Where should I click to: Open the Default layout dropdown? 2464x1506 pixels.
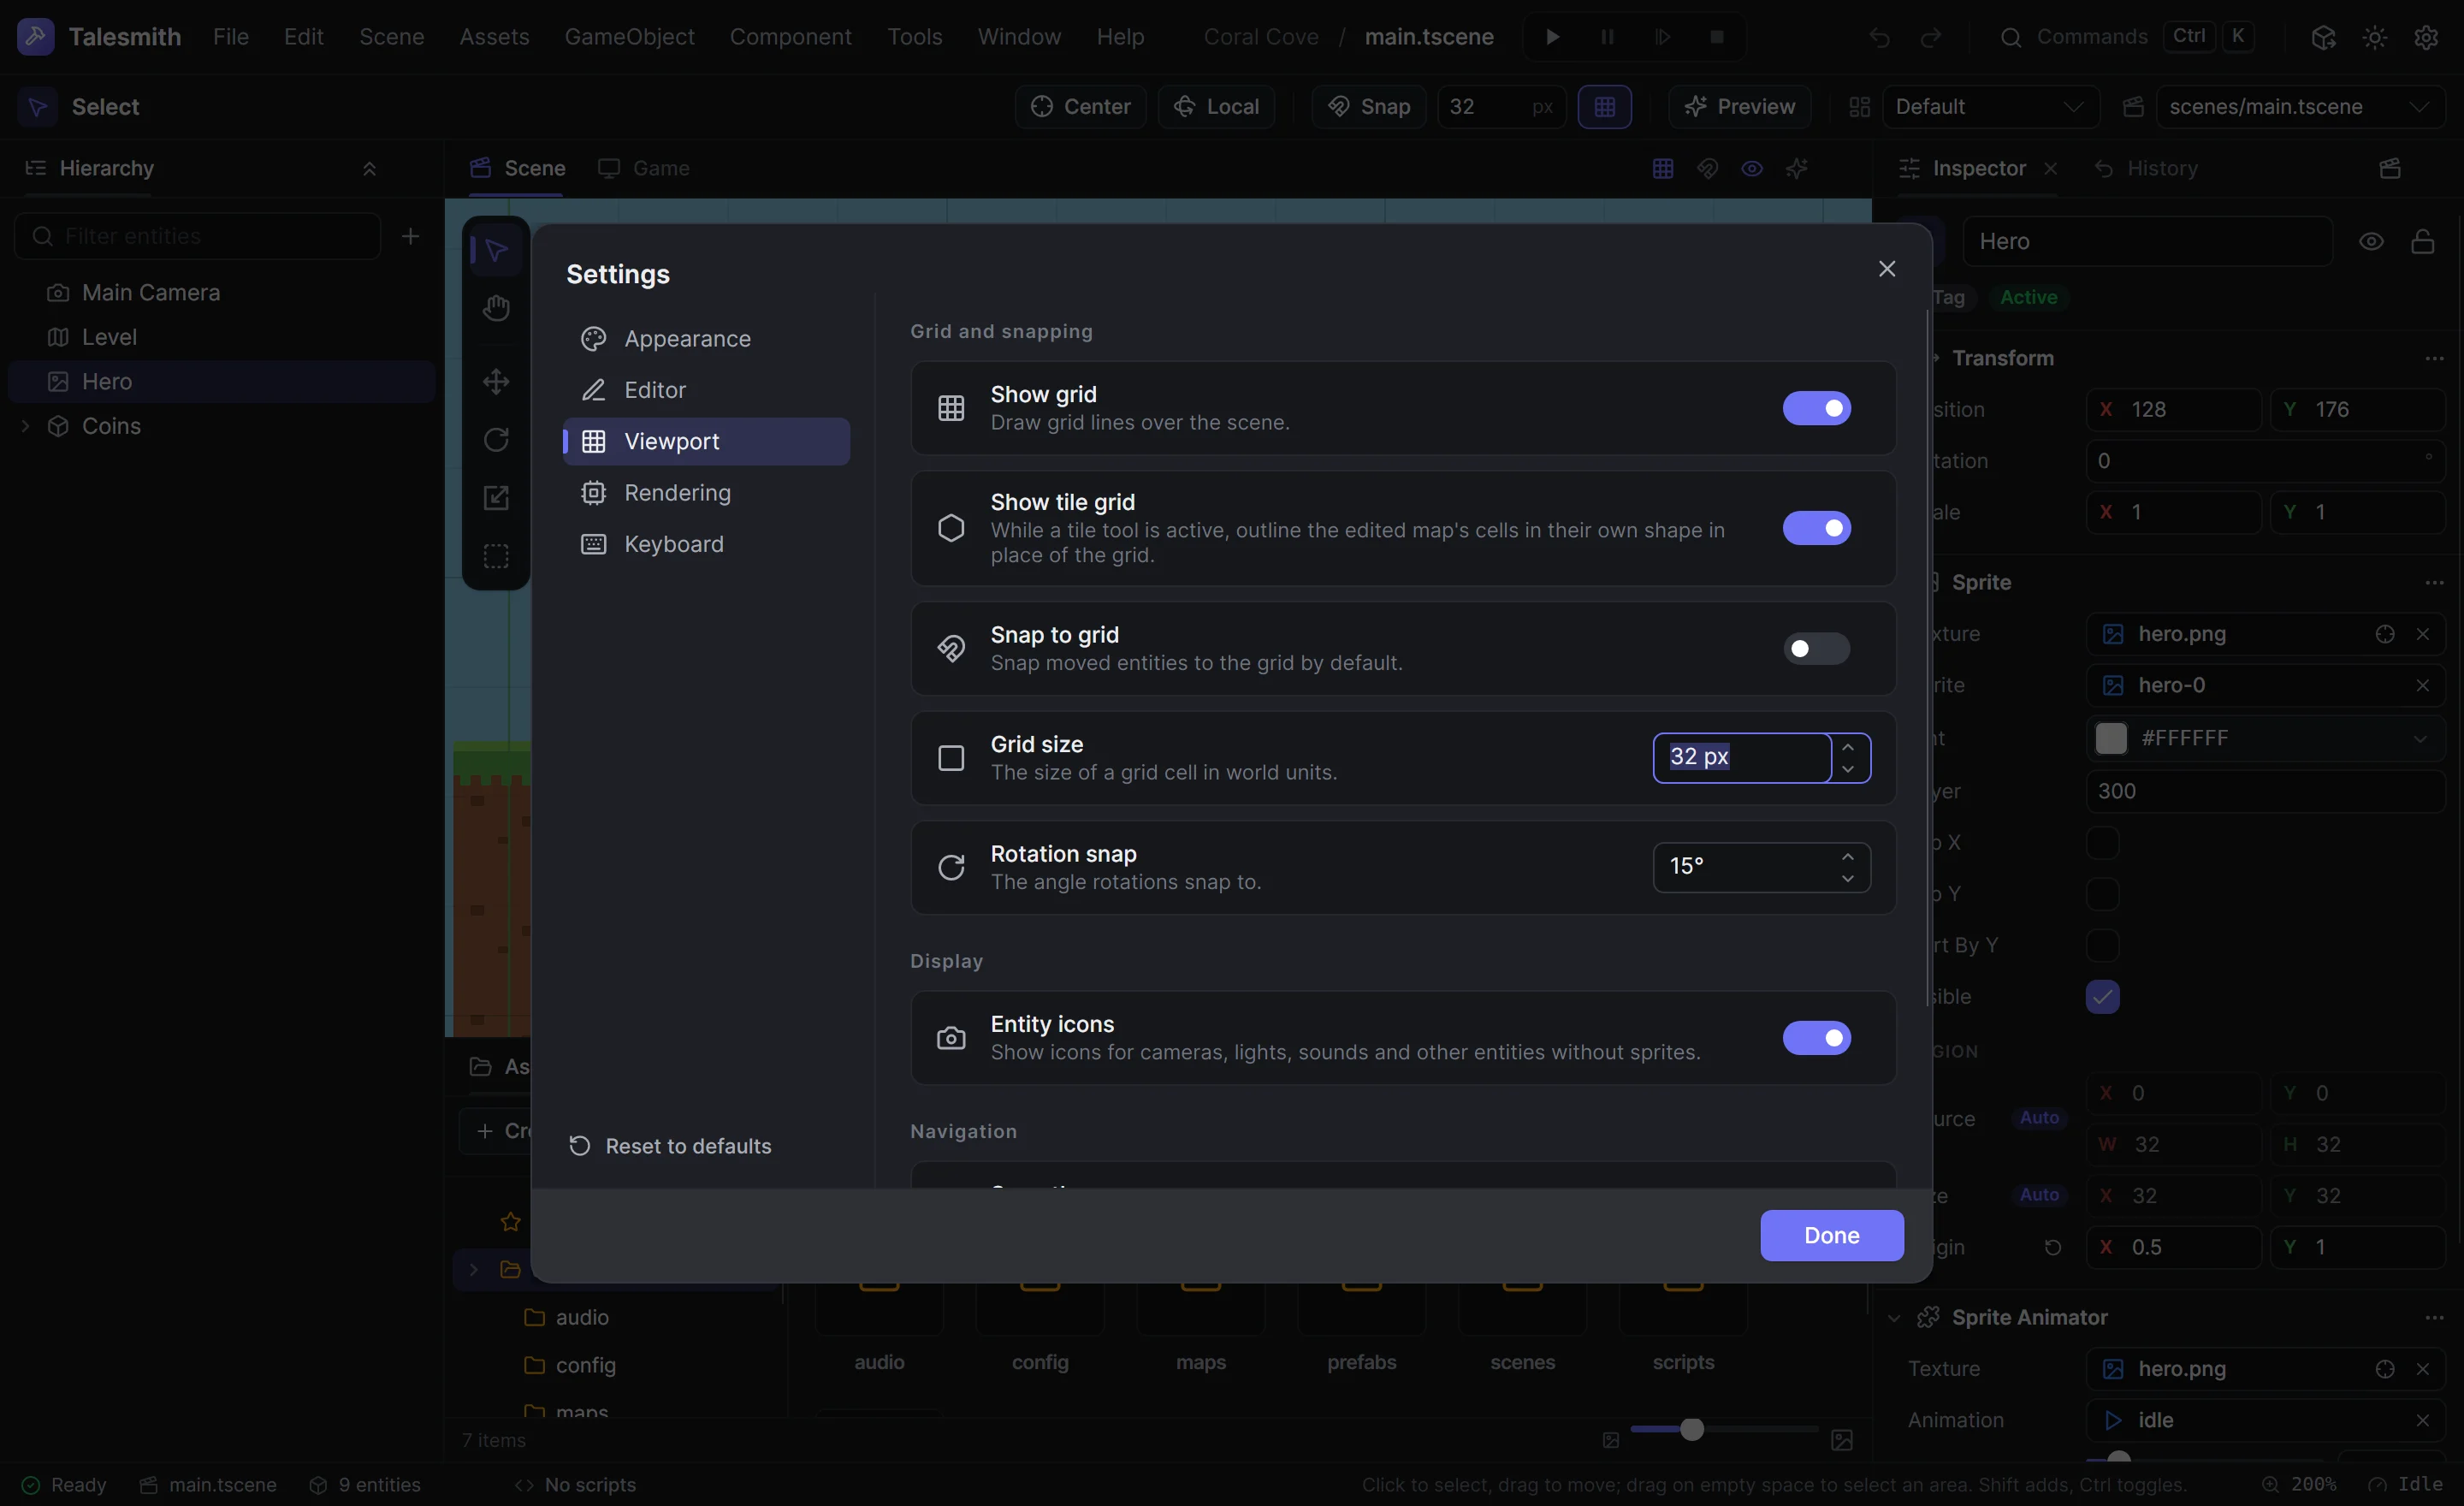(1990, 107)
